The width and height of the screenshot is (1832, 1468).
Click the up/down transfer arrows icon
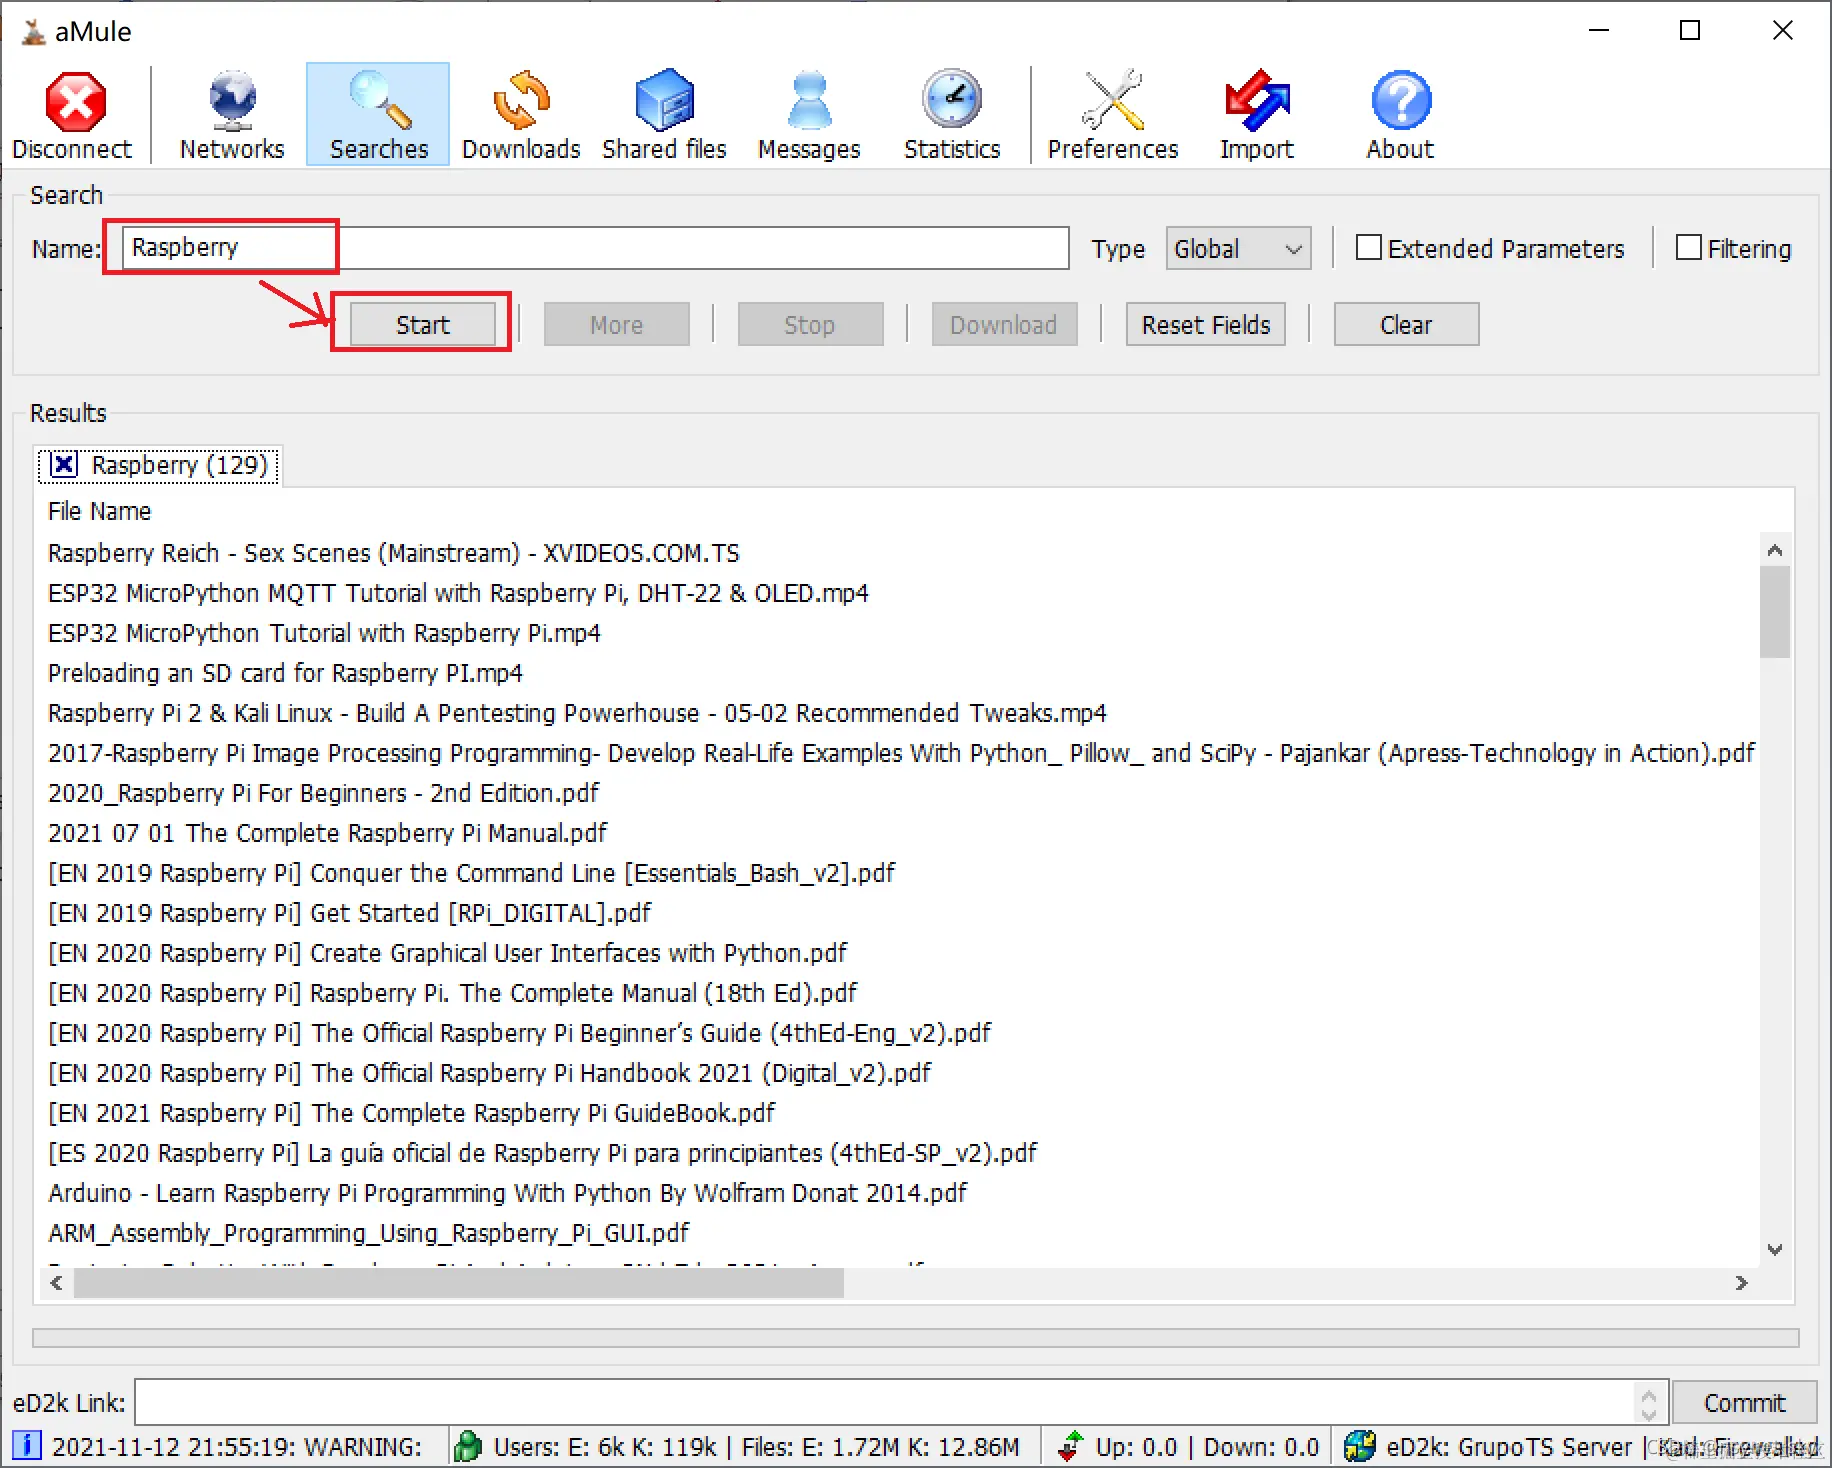click(1071, 1446)
